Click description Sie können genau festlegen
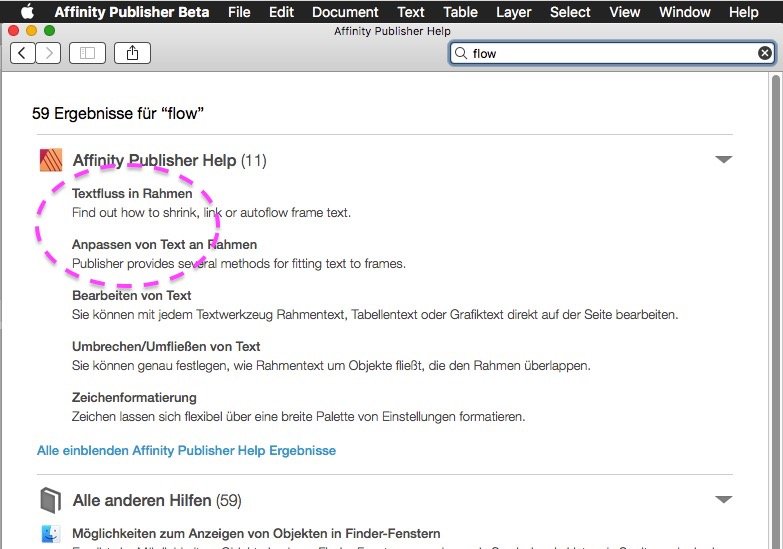This screenshot has height=549, width=783. [x=331, y=365]
